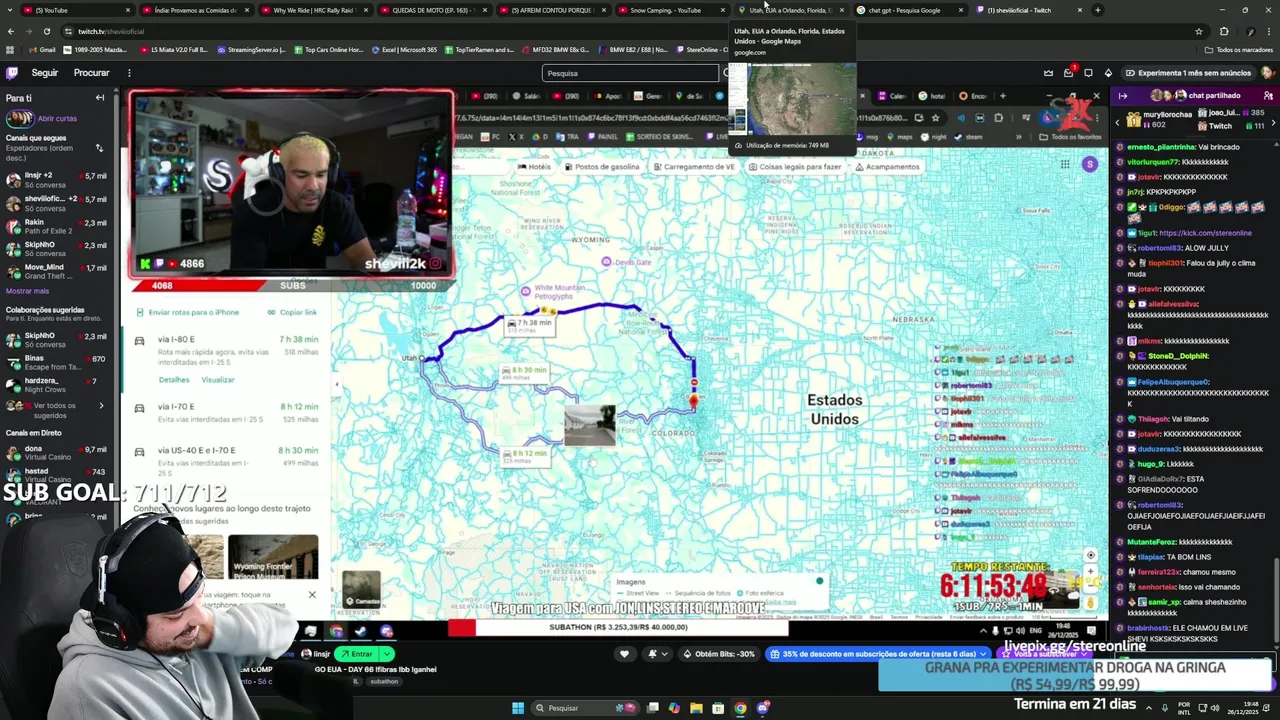Close the suggested places card with X
Screen dimensions: 1280x720
tap(312, 595)
